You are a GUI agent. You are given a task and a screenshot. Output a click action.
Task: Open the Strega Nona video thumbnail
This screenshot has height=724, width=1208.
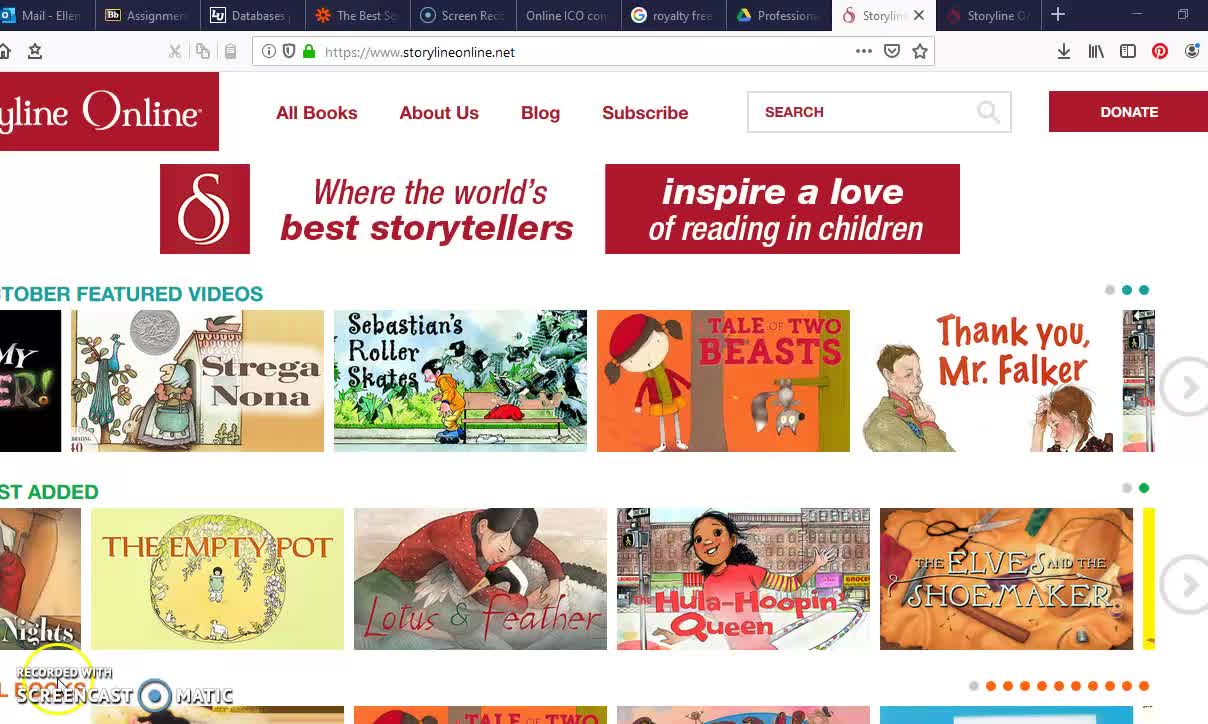click(197, 381)
